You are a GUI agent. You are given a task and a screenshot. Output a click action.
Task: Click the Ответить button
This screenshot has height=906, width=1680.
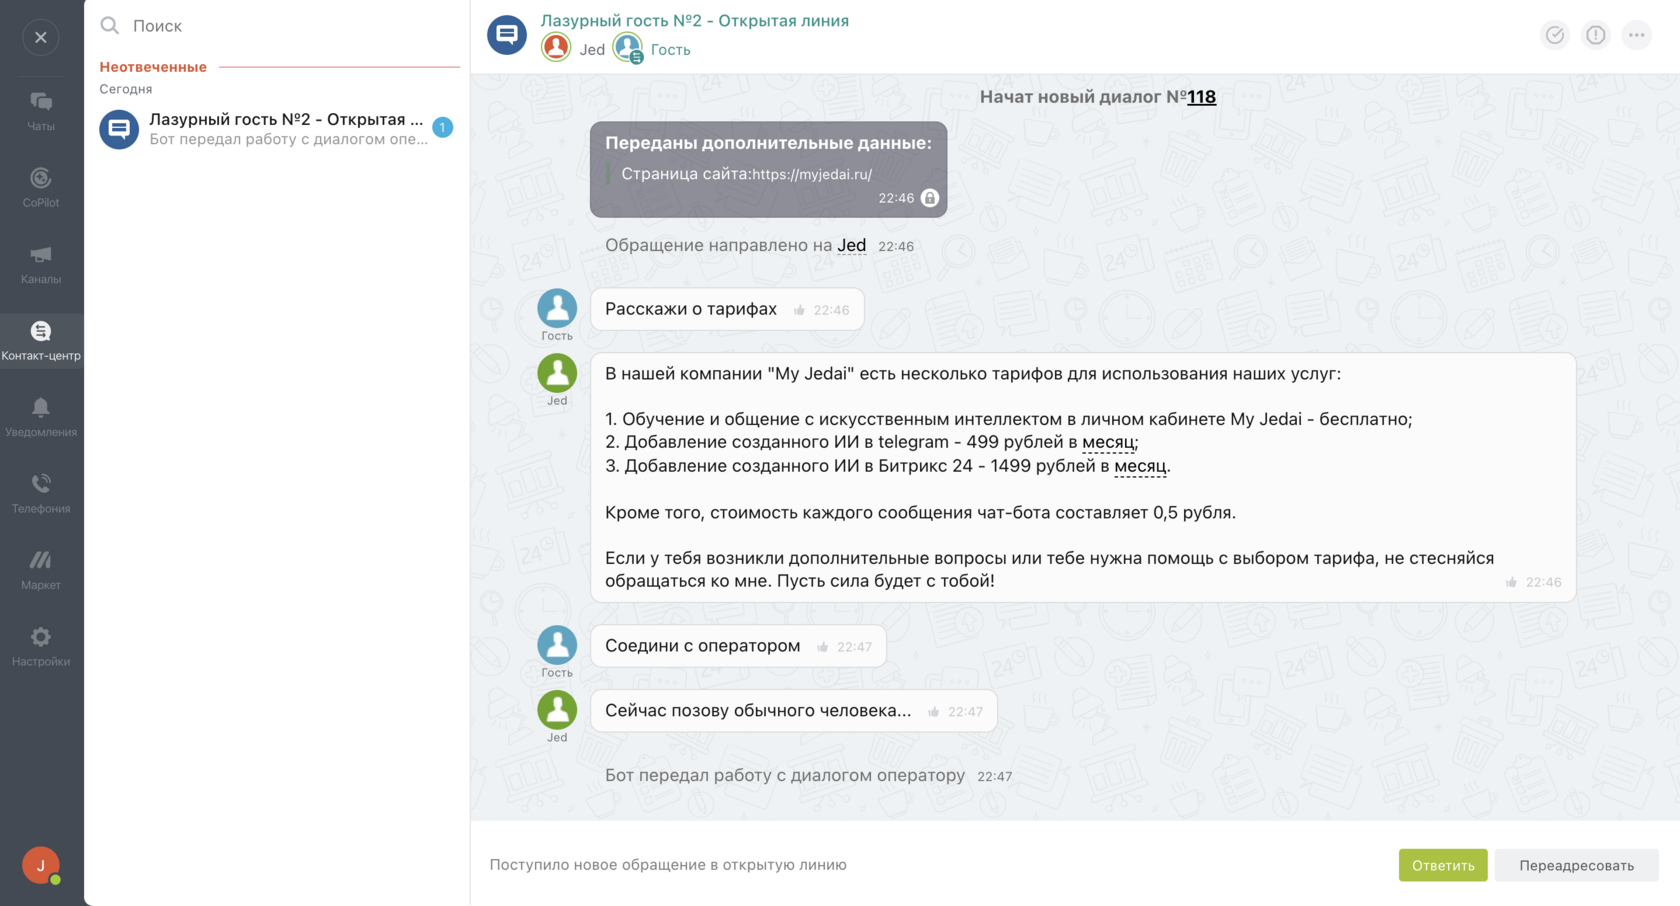[1443, 865]
